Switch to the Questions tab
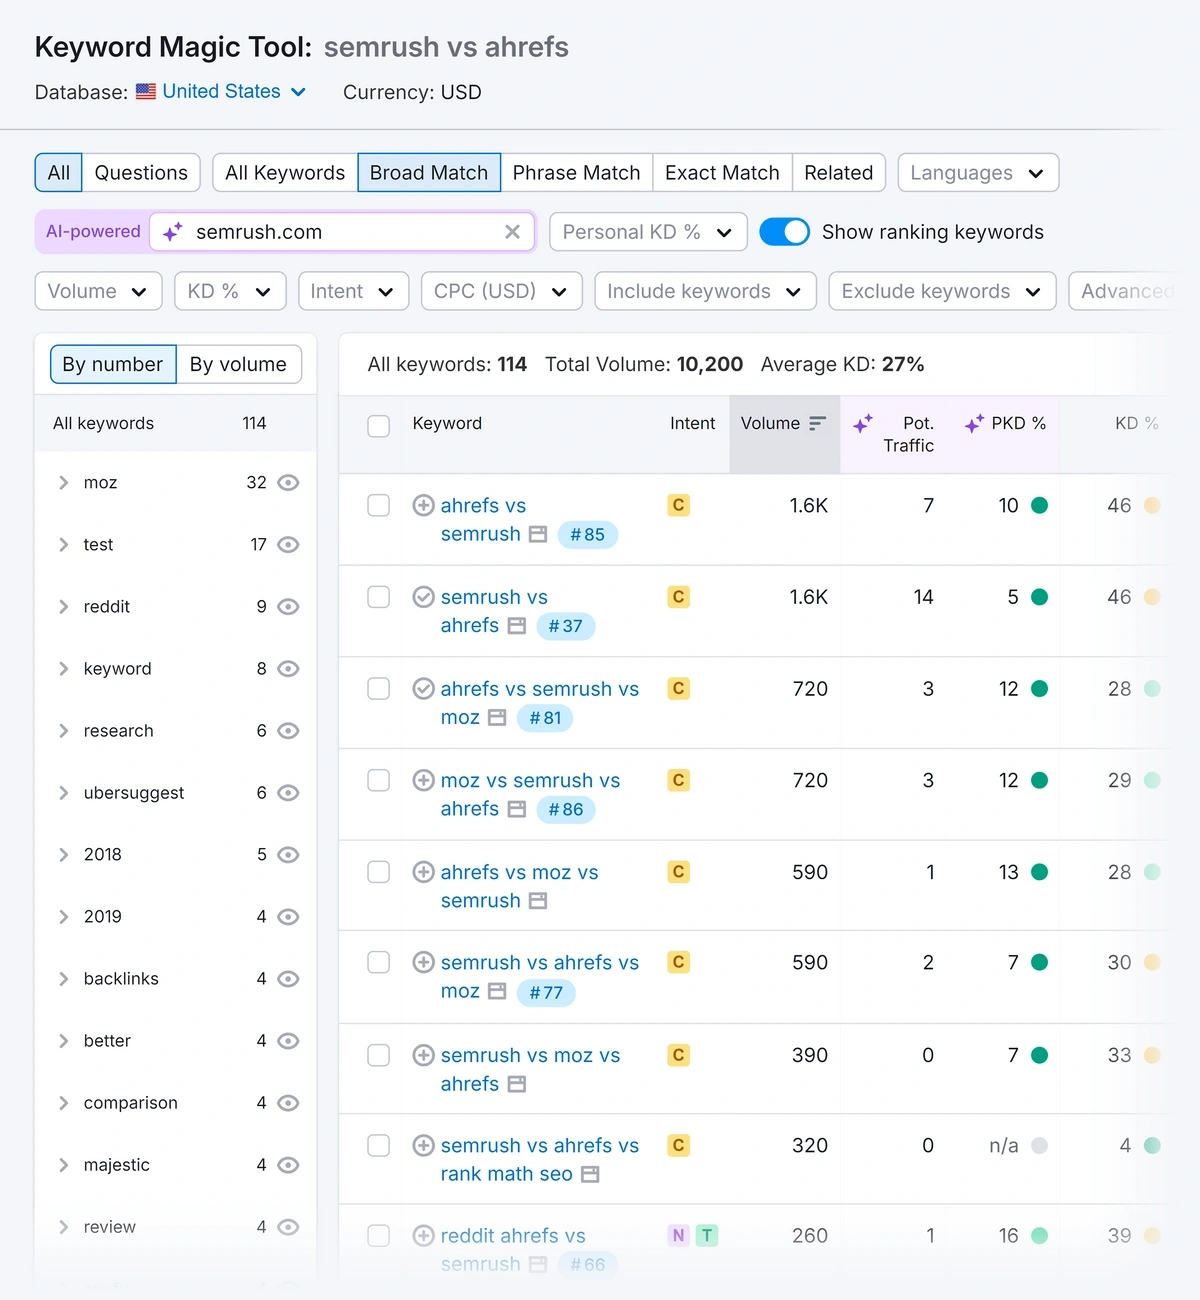The width and height of the screenshot is (1200, 1300). tap(141, 172)
